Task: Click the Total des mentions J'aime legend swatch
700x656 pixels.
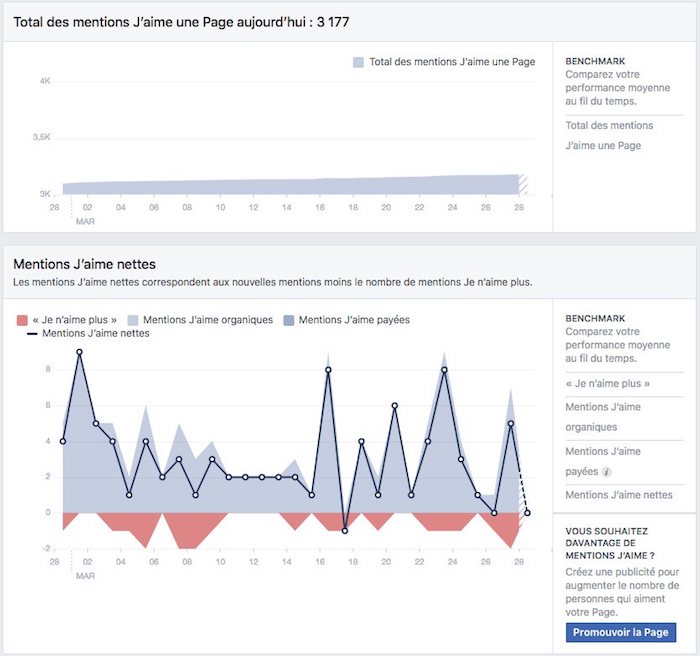Action: click(x=358, y=62)
